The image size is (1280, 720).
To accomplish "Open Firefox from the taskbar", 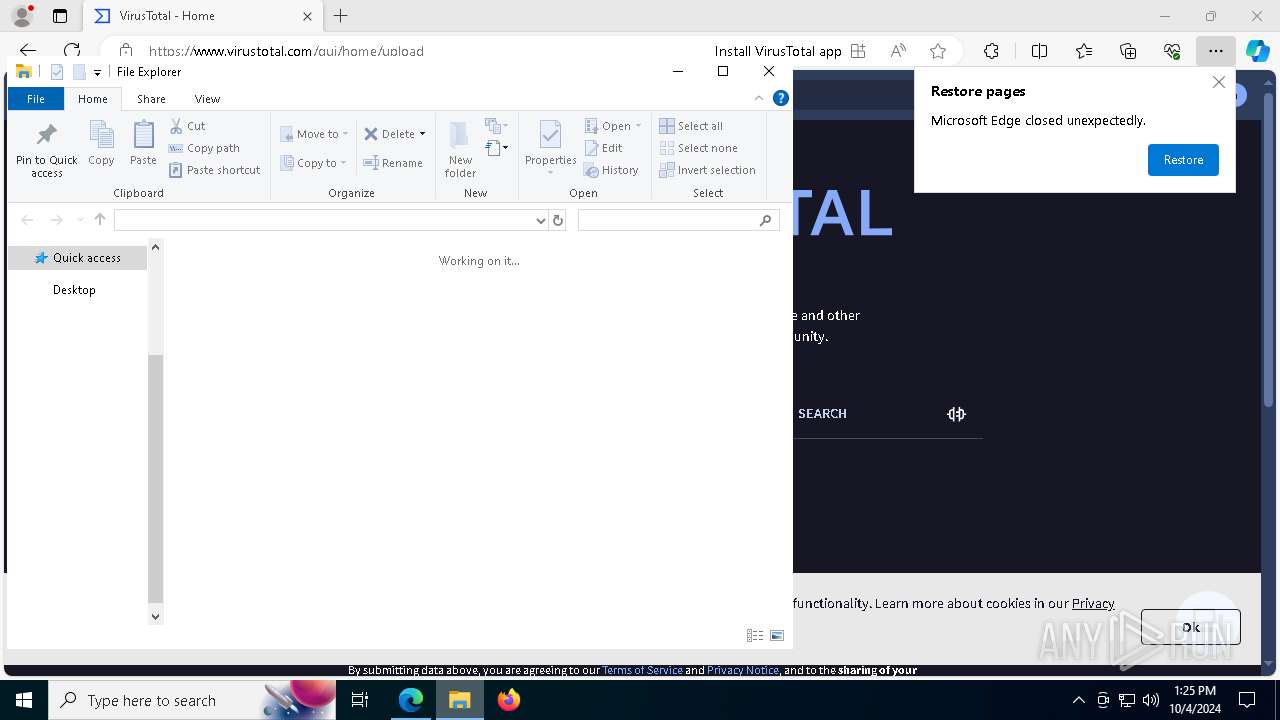I will click(x=509, y=700).
